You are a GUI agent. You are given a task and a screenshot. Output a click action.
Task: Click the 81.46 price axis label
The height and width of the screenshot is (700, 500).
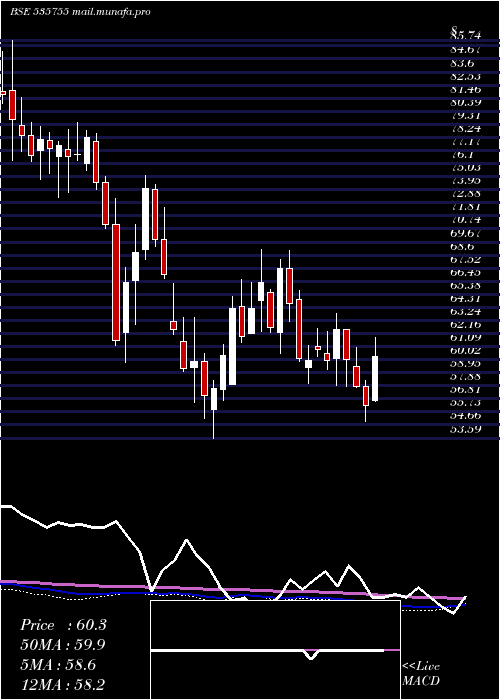466,89
